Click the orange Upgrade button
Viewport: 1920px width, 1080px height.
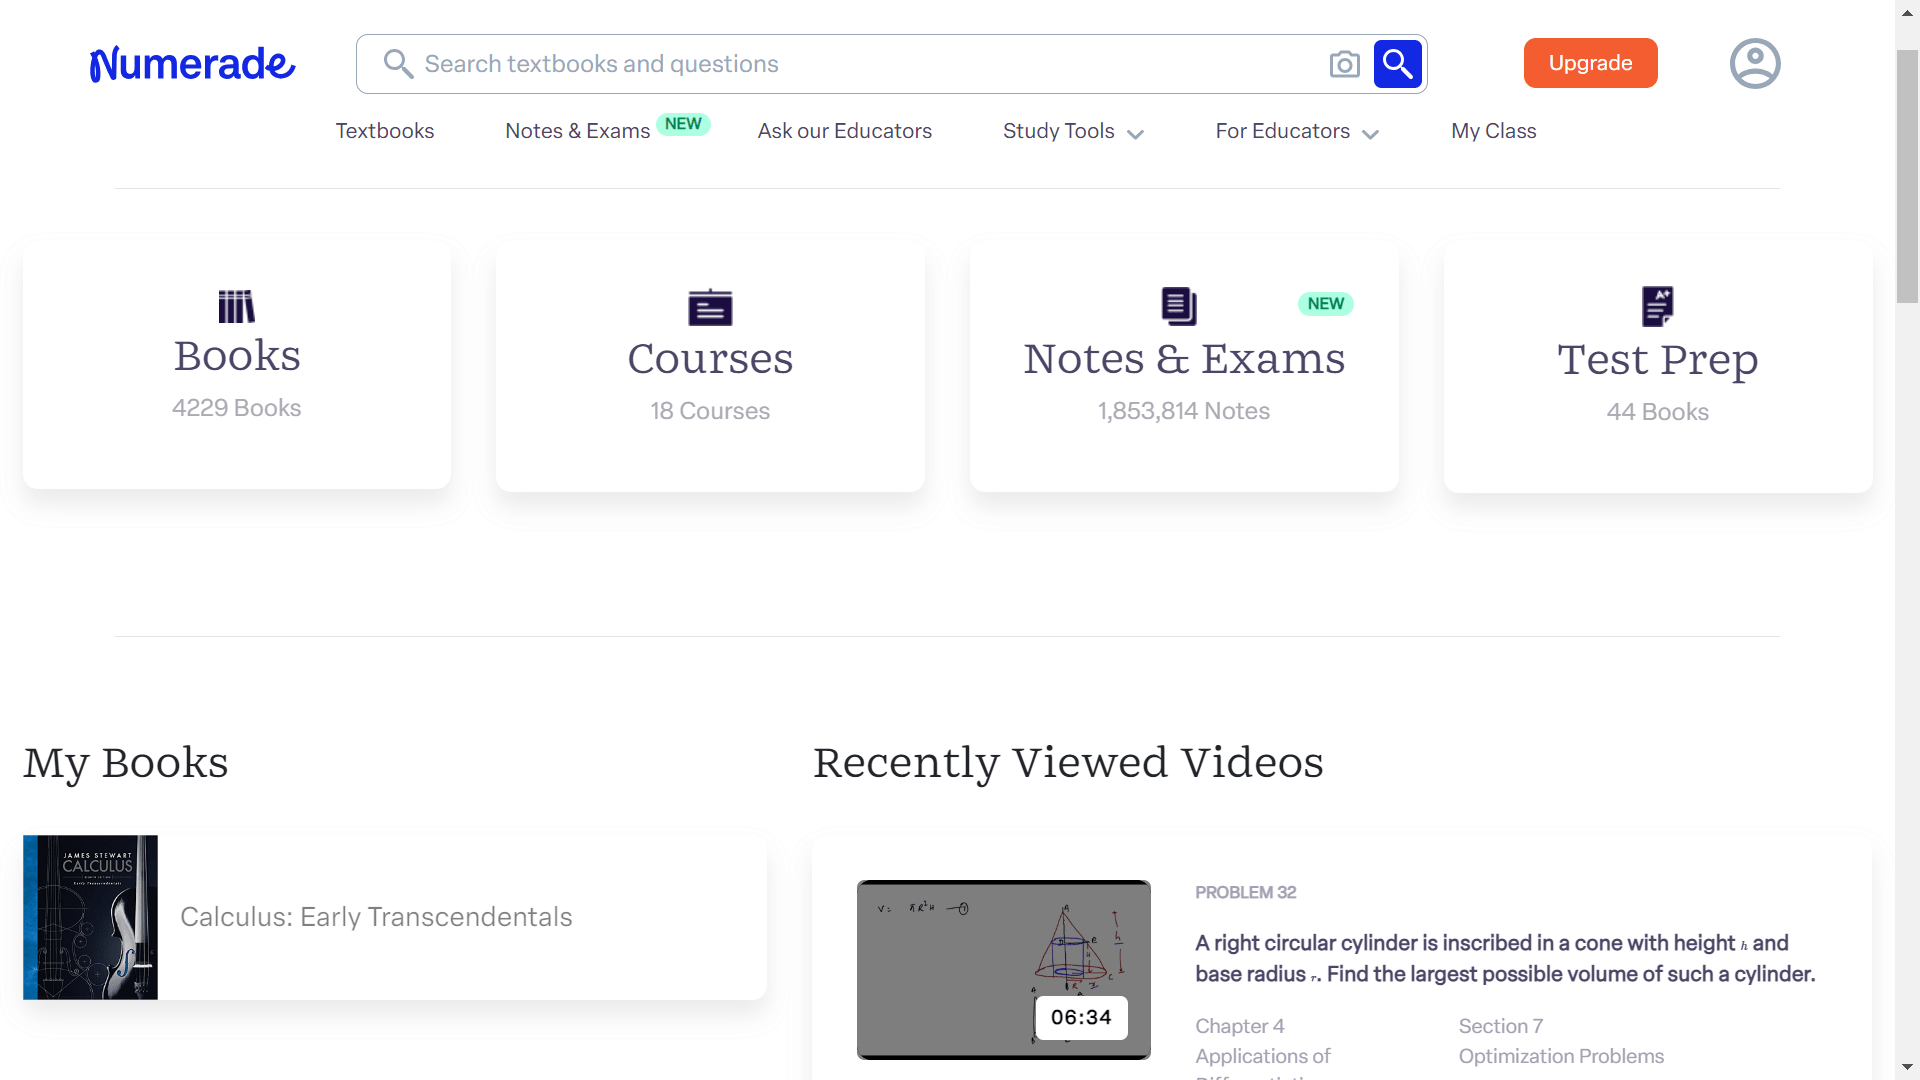click(x=1590, y=63)
